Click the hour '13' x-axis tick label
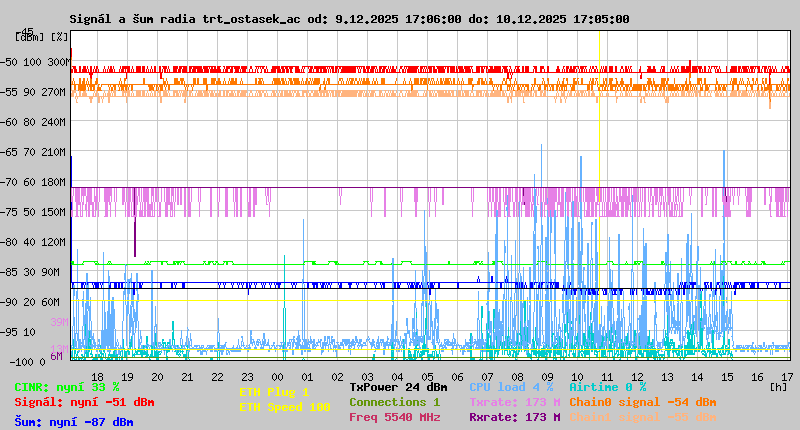Image resolution: width=800 pixels, height=430 pixels. coord(667,377)
